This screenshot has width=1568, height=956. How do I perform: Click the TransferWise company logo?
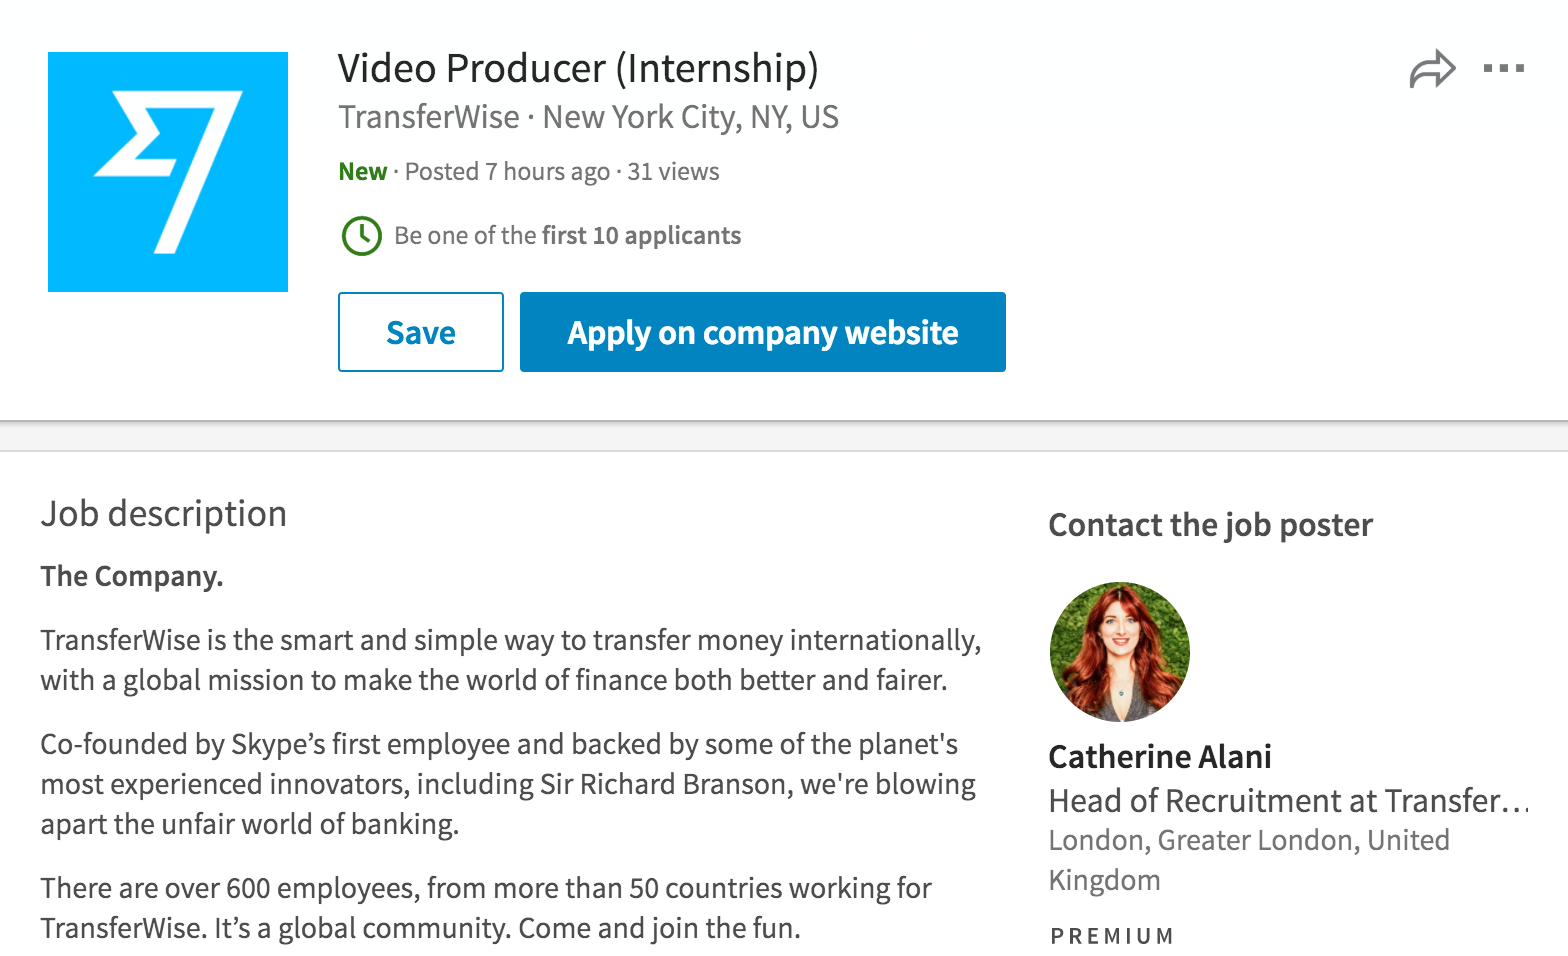[168, 172]
